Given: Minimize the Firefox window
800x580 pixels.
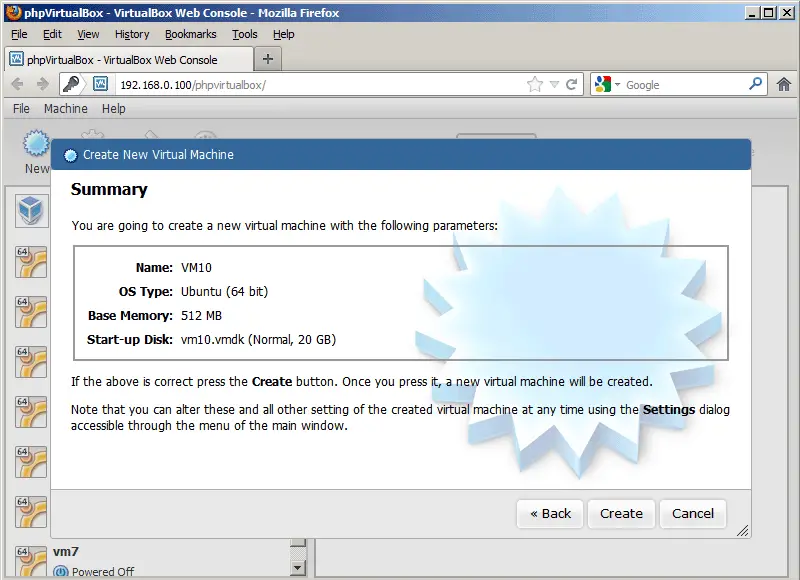Looking at the screenshot, I should point(752,13).
